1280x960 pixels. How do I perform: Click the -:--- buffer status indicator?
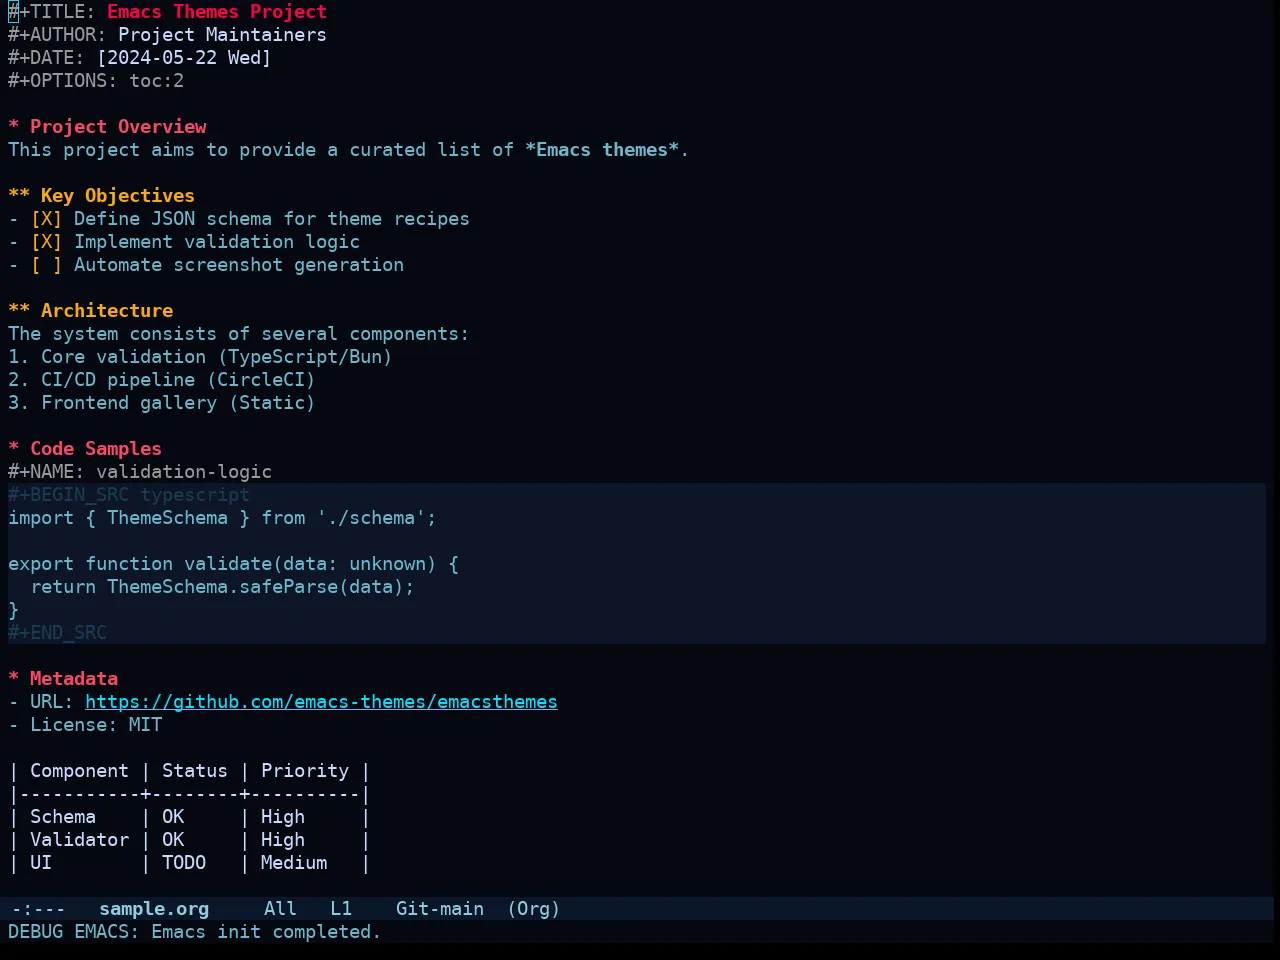pyautogui.click(x=38, y=909)
